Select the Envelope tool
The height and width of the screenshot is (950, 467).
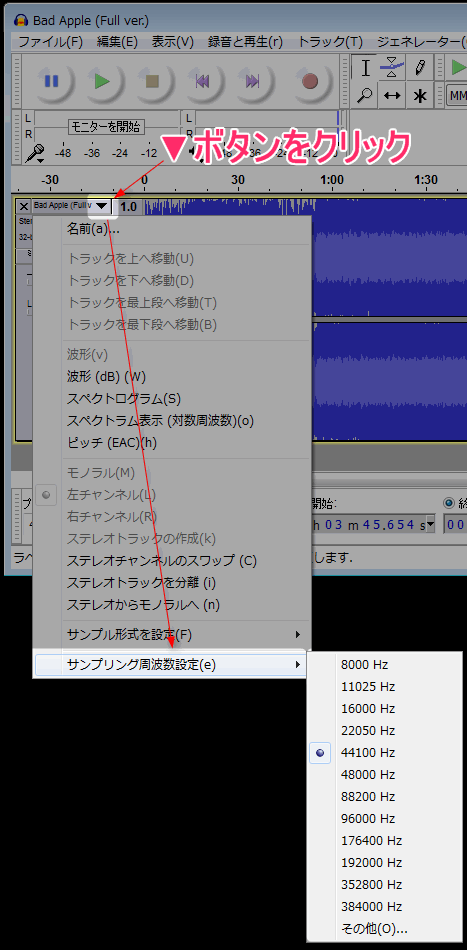pyautogui.click(x=392, y=68)
